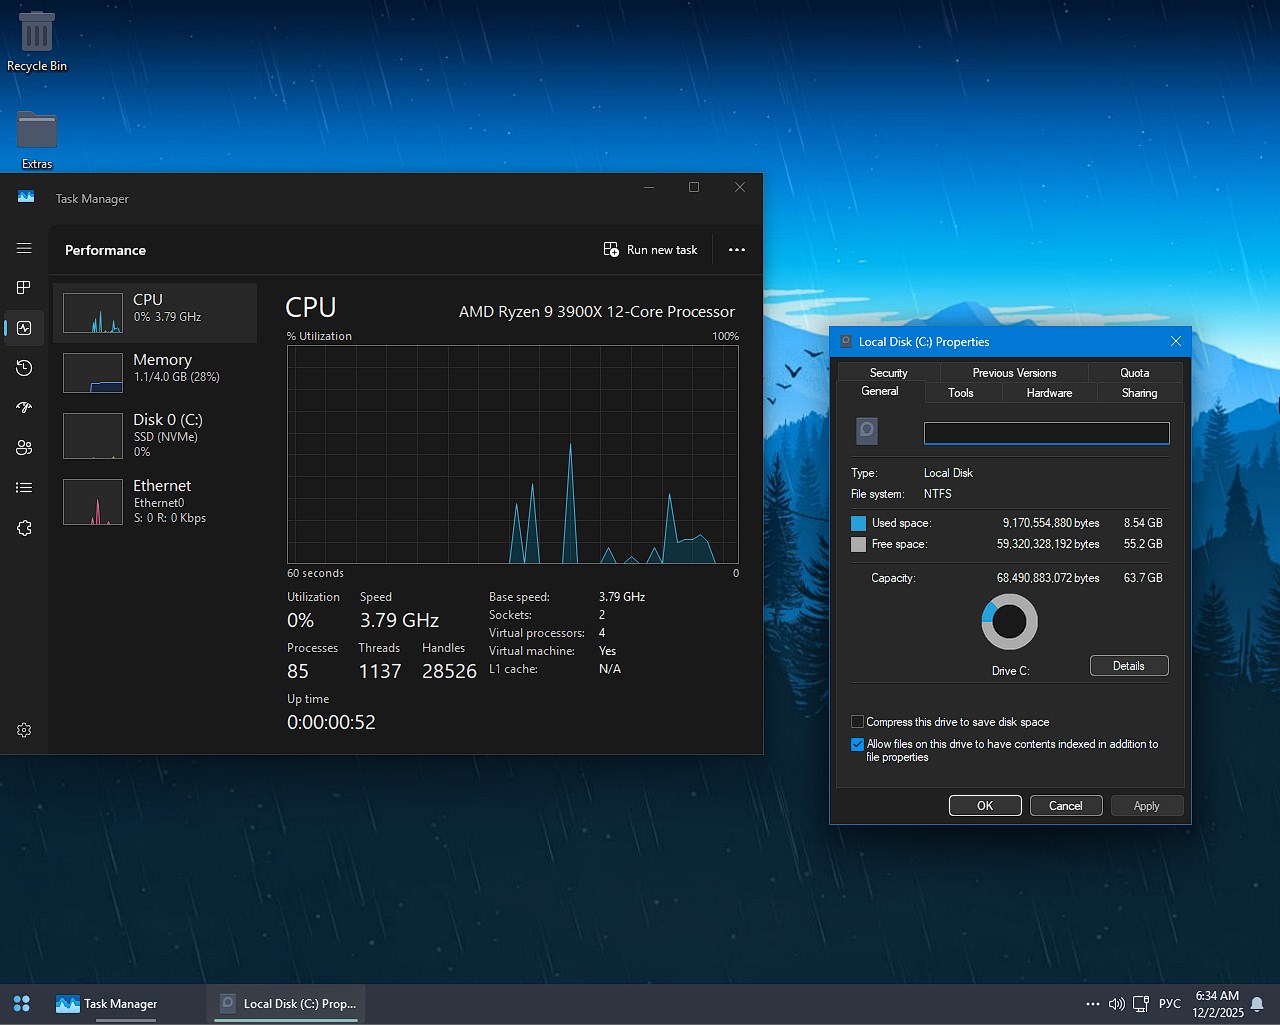The height and width of the screenshot is (1025, 1280).
Task: Open the Run new task dialog
Action: tap(650, 249)
